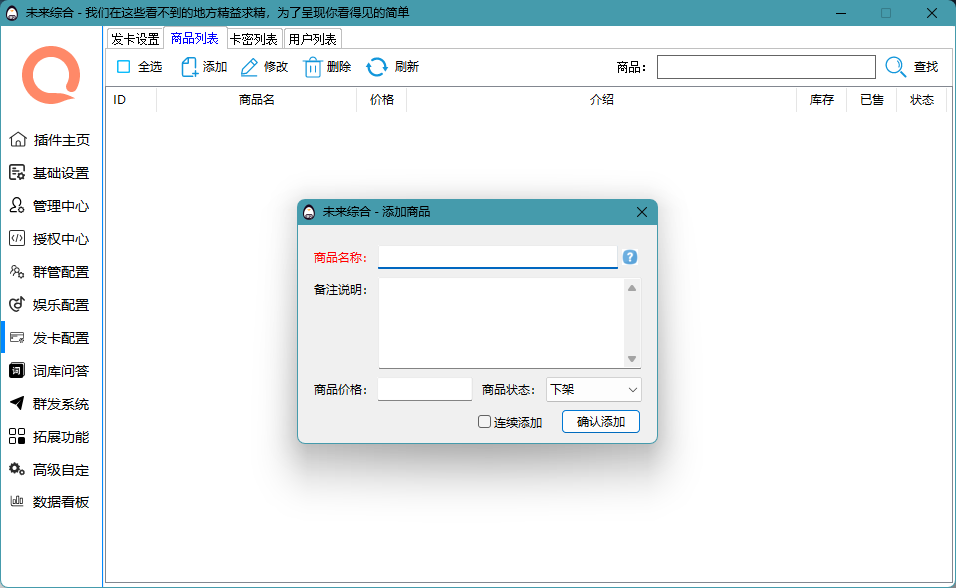Viewport: 956px width, 588px height.
Task: Enable the 连续添加 continuous add option
Action: 484,421
